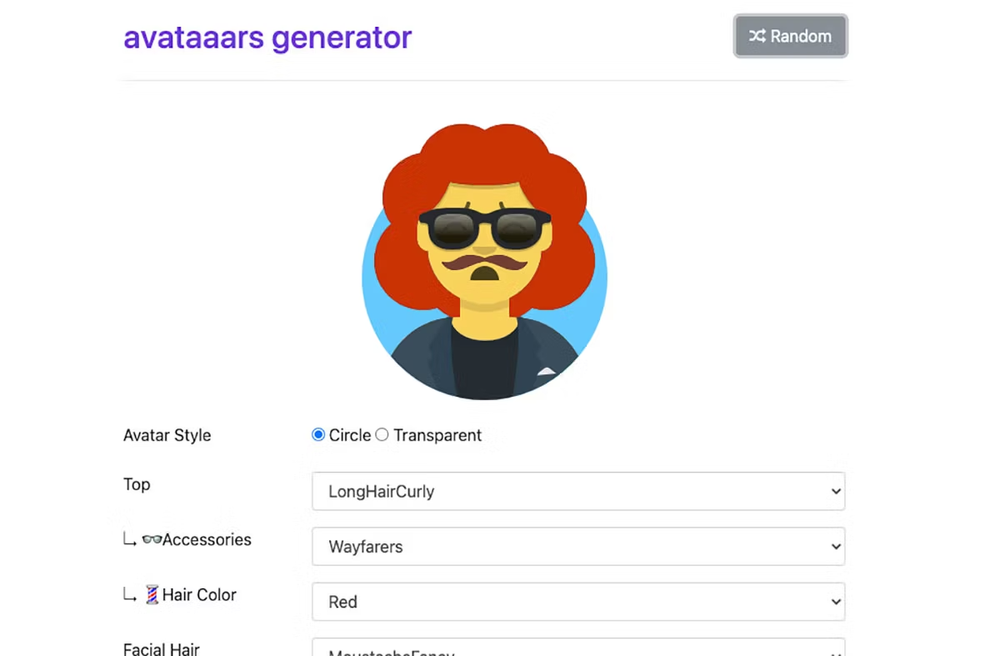Open the Accessories dropdown showing Wayfarers
The height and width of the screenshot is (656, 1000).
578,546
